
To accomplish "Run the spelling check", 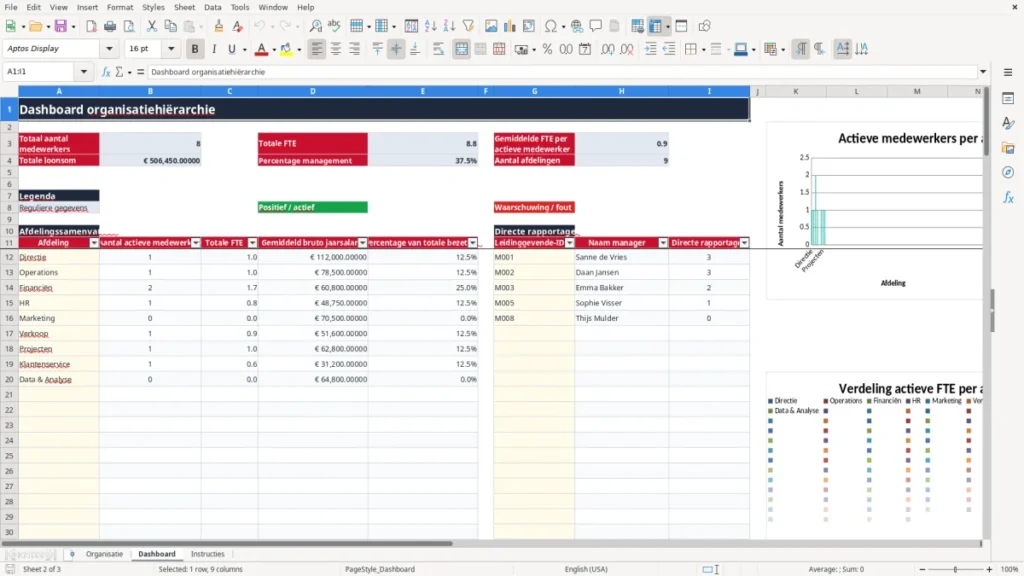I will (x=334, y=26).
